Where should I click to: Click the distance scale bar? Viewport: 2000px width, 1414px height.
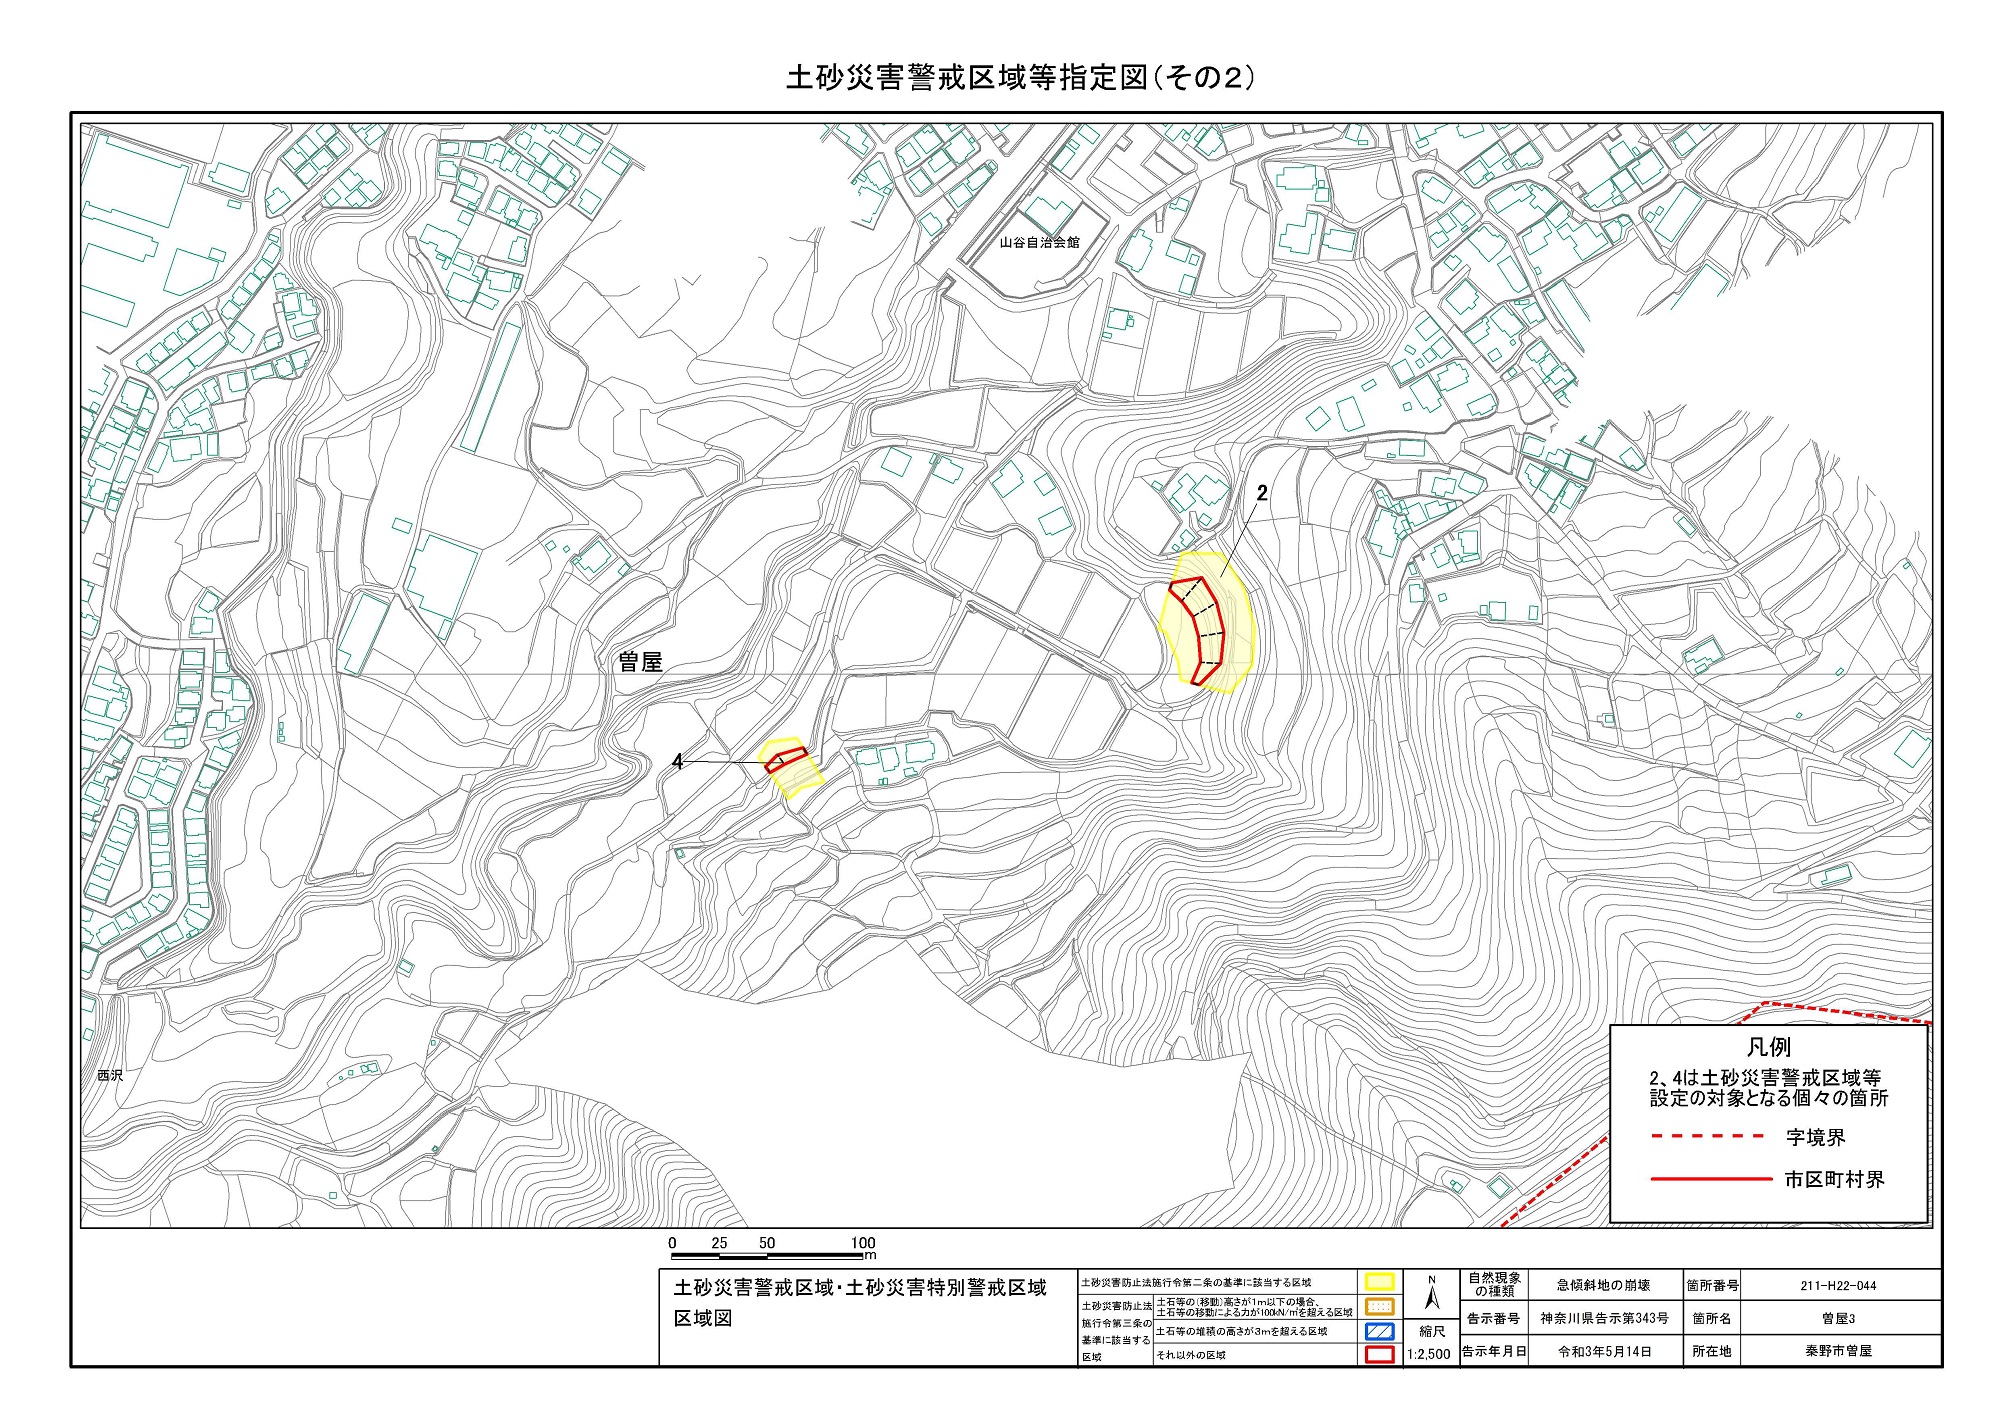point(768,1254)
